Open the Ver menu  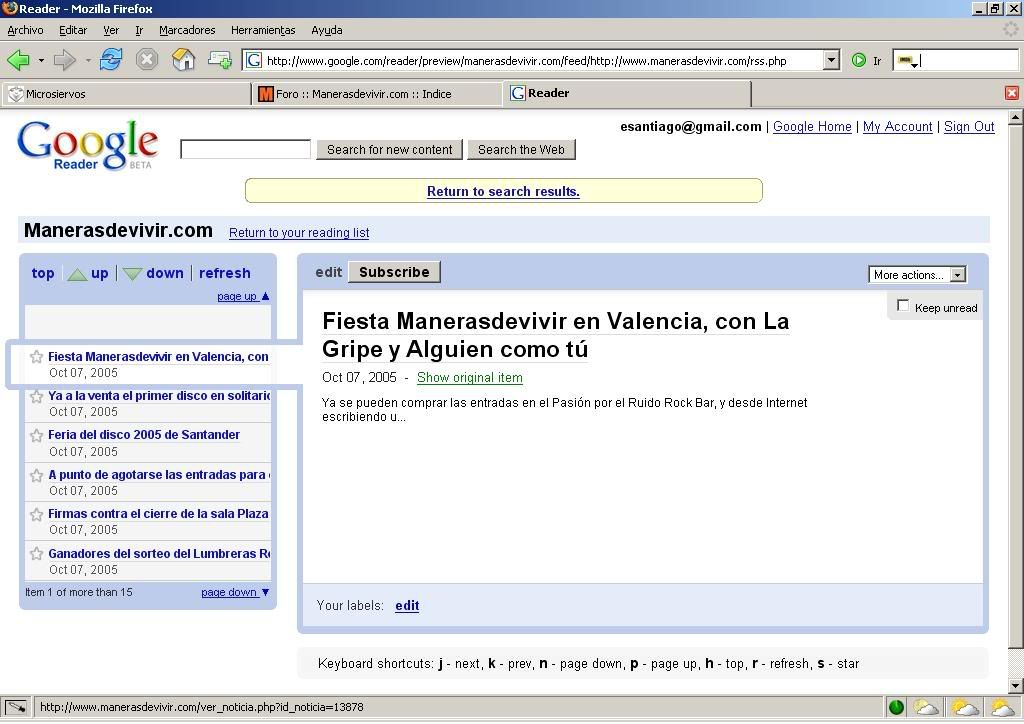tap(111, 30)
